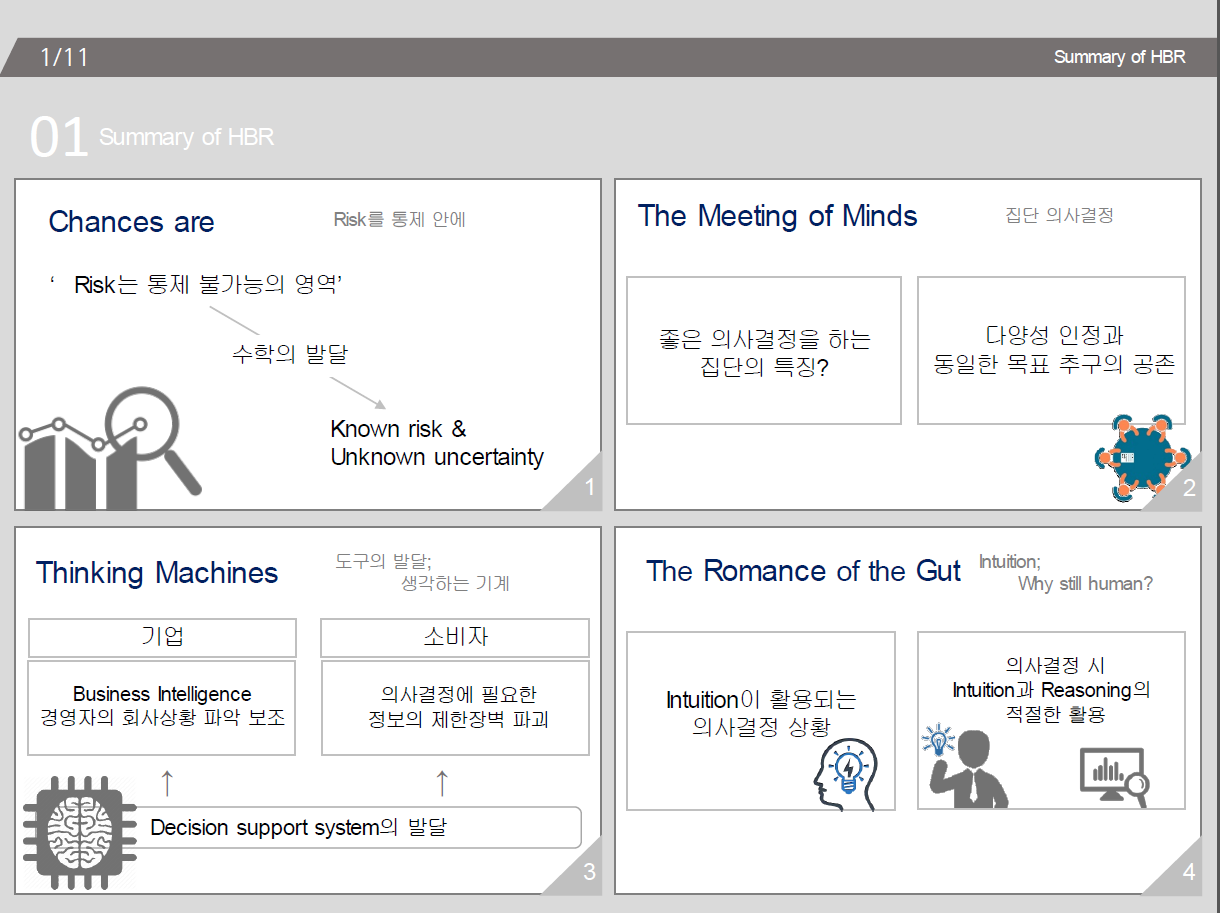Click 'The Meeting of Minds' title
This screenshot has height=913, width=1220.
point(777,216)
